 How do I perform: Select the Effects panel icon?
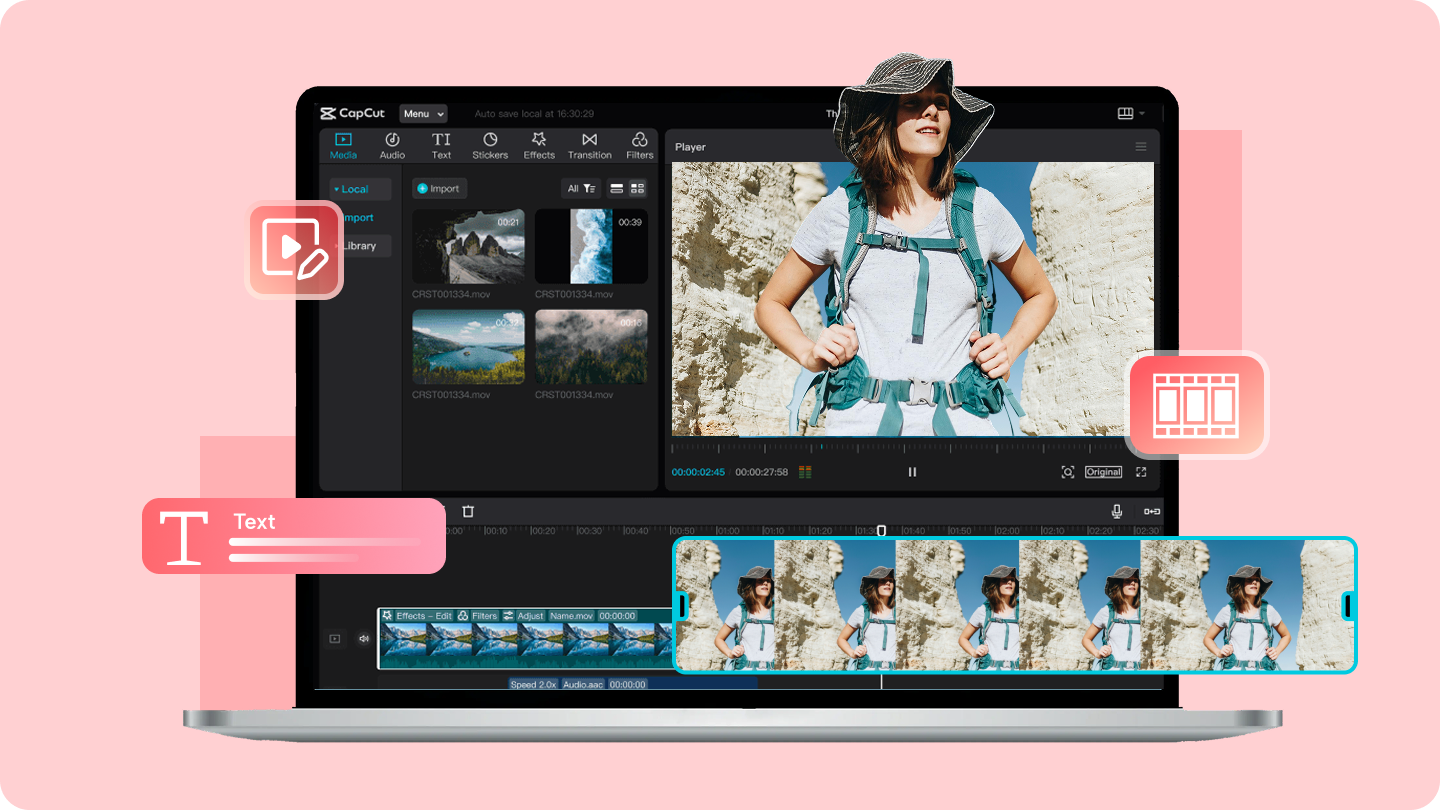tap(539, 145)
